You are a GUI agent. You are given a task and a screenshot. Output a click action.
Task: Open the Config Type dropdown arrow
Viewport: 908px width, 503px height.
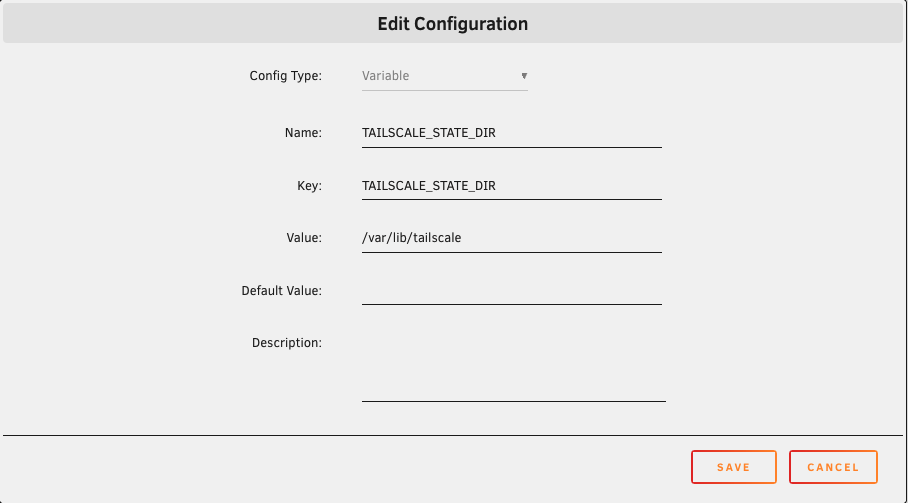click(x=524, y=76)
